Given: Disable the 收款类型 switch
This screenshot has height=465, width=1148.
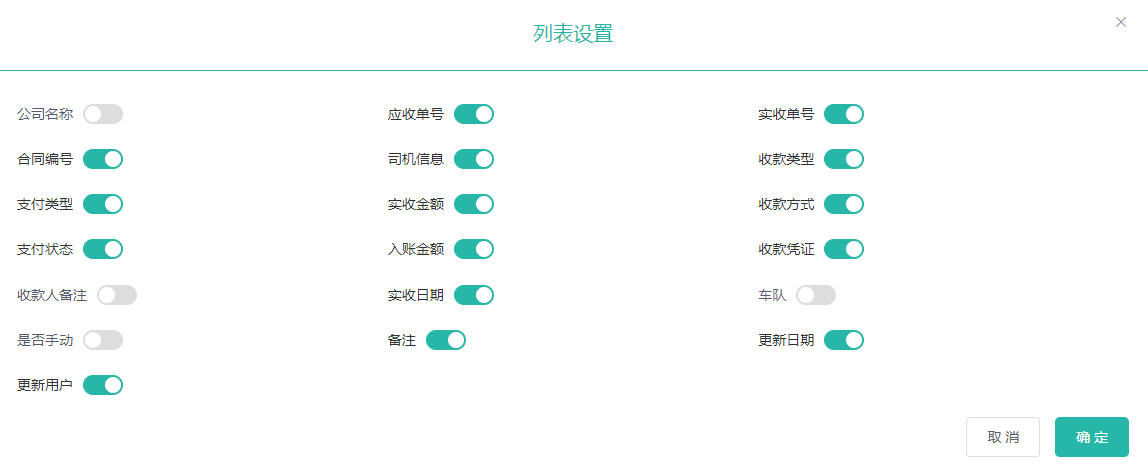Looking at the screenshot, I should click(844, 159).
